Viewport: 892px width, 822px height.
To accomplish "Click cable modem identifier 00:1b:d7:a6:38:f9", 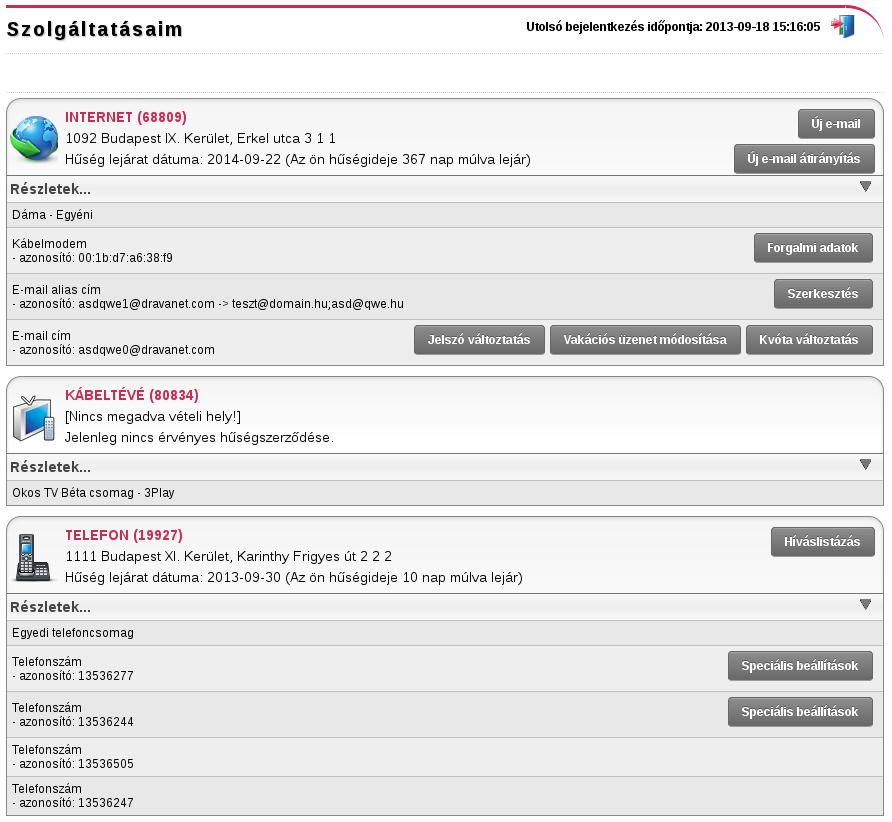I will pyautogui.click(x=125, y=258).
